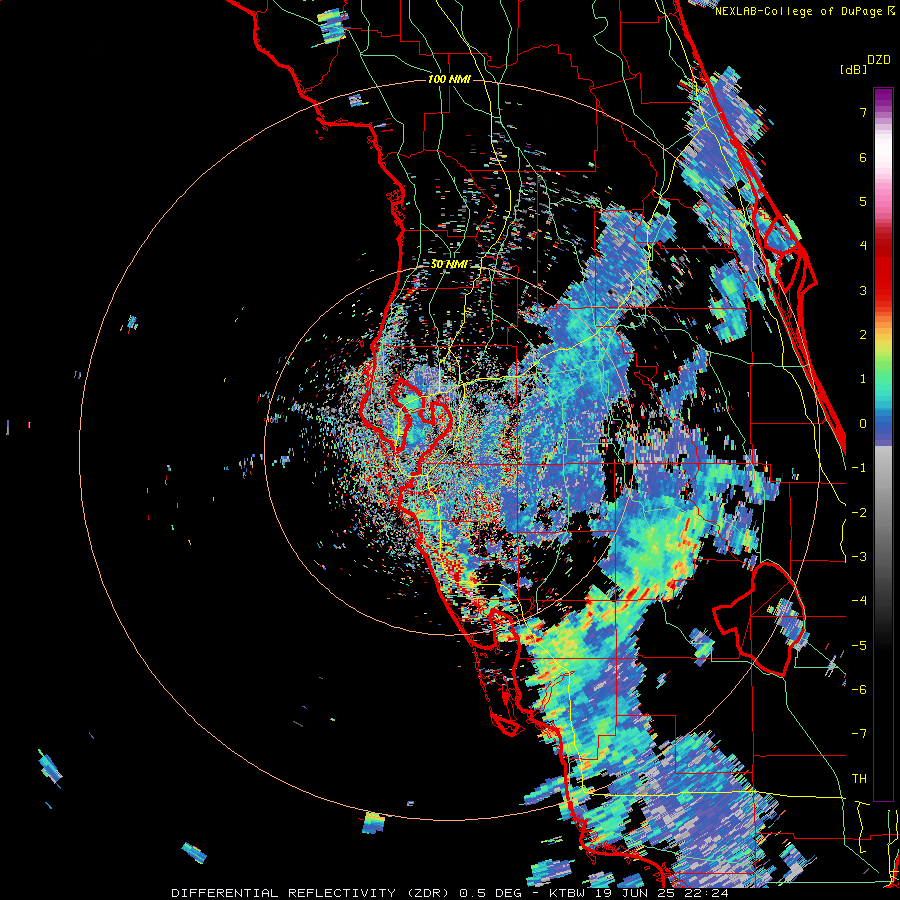Click the 0 dB colorbar label
900x900 pixels.
point(863,424)
